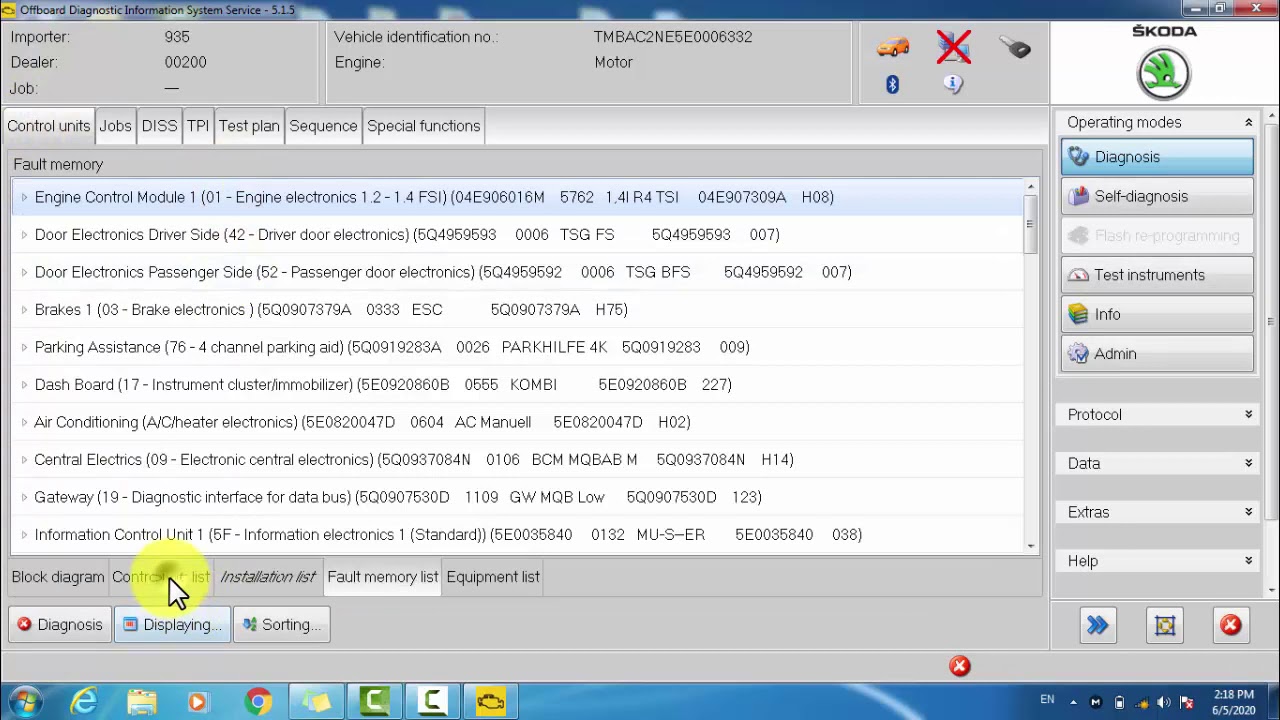Click the red exit icon button

[1230, 626]
